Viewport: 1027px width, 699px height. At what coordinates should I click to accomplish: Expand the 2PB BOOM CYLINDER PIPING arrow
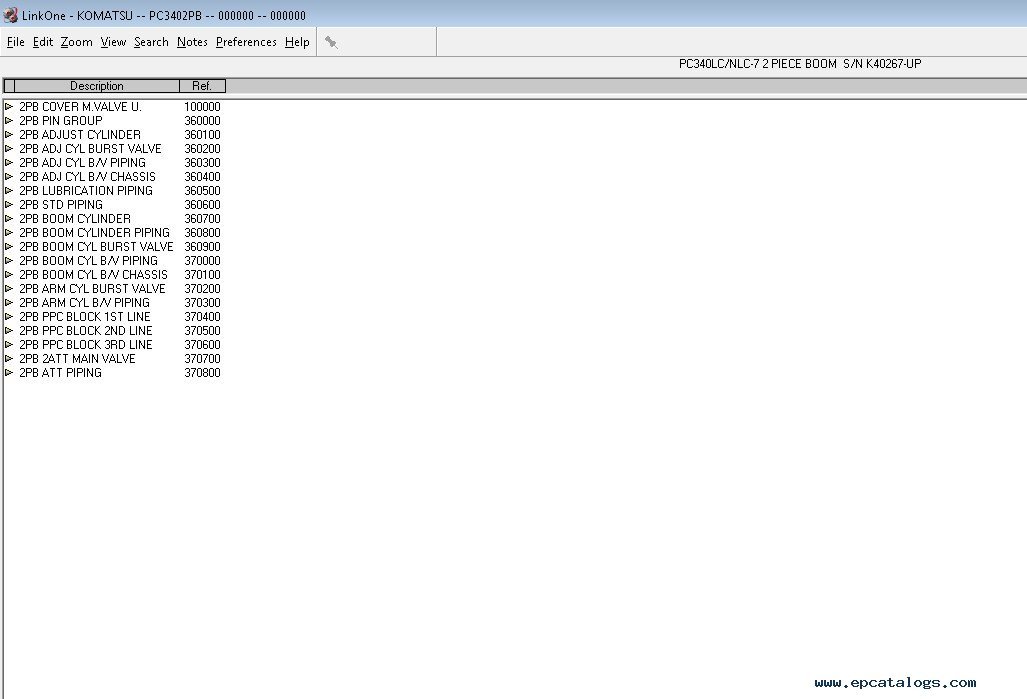9,233
